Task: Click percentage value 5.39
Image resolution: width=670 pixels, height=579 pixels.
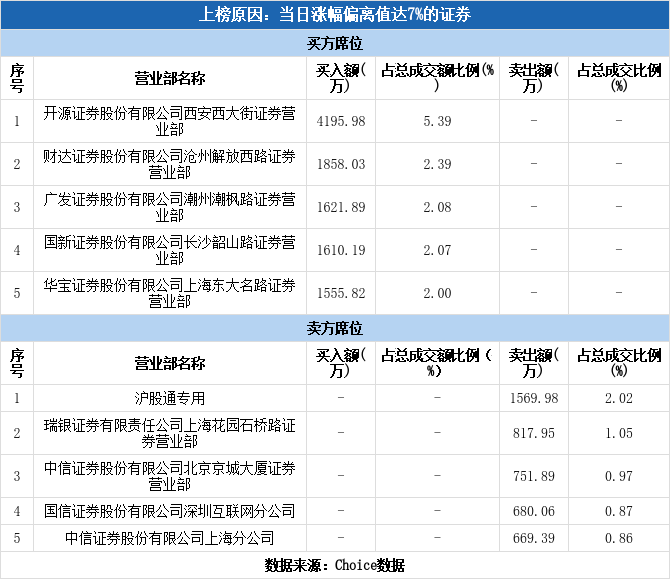Action: (x=437, y=121)
